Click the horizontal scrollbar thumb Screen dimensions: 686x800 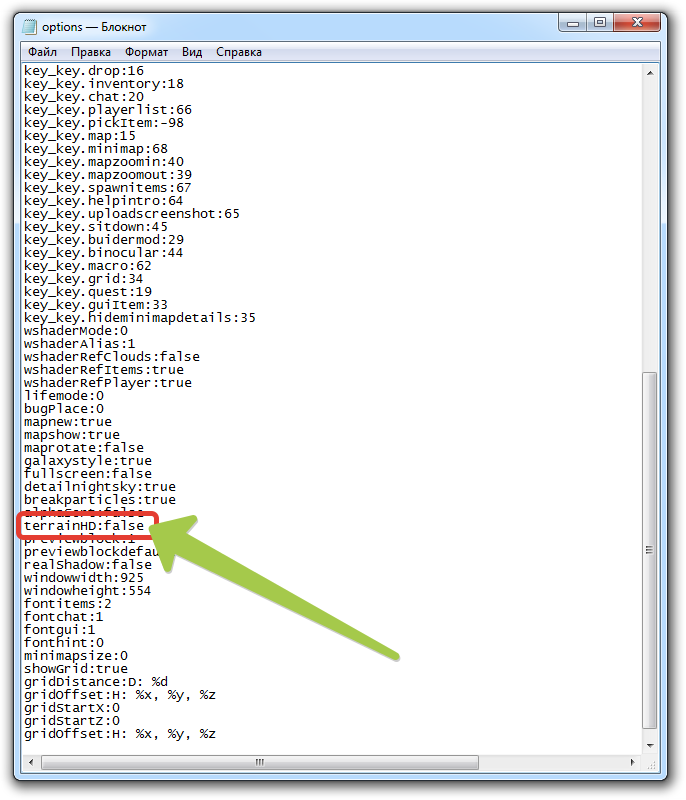point(260,762)
